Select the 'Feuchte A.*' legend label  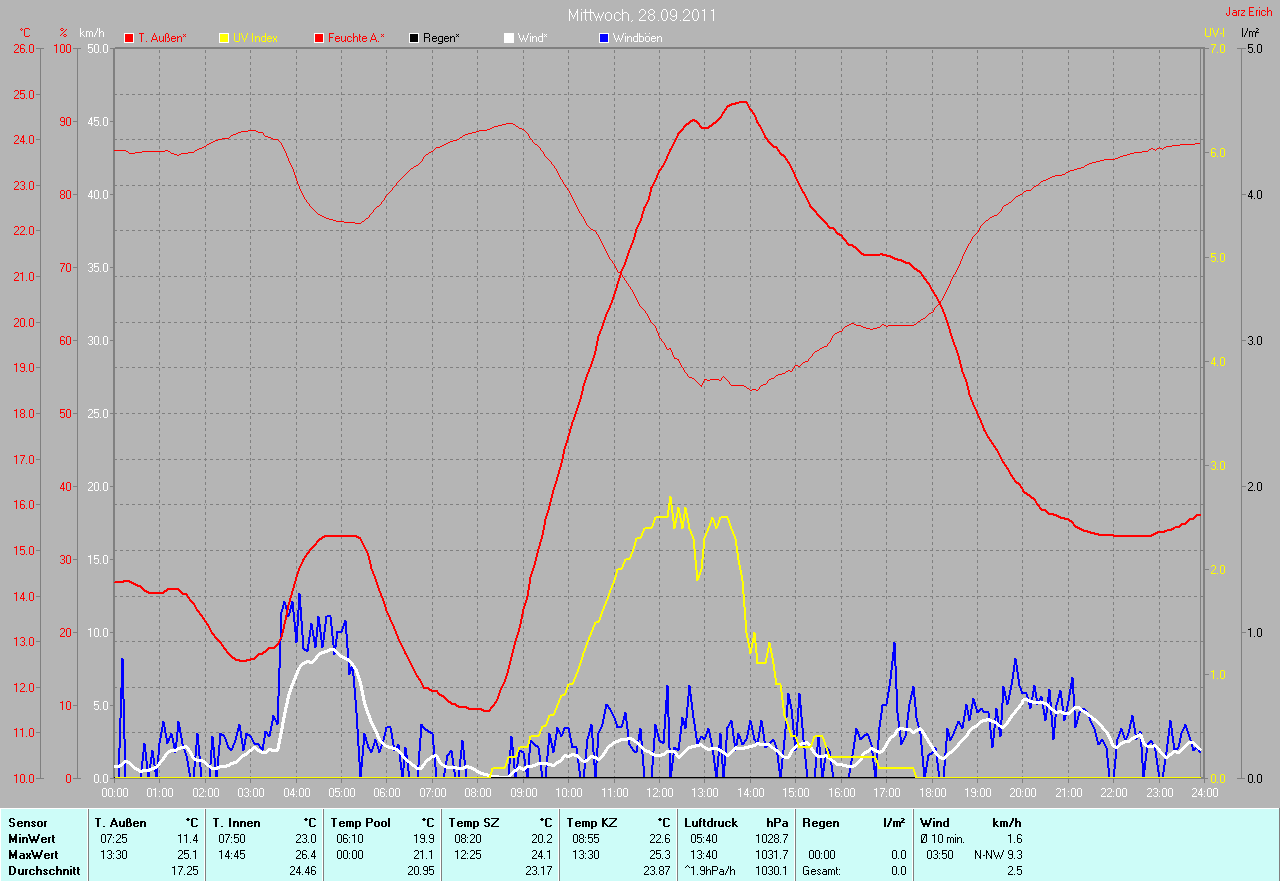[x=357, y=38]
